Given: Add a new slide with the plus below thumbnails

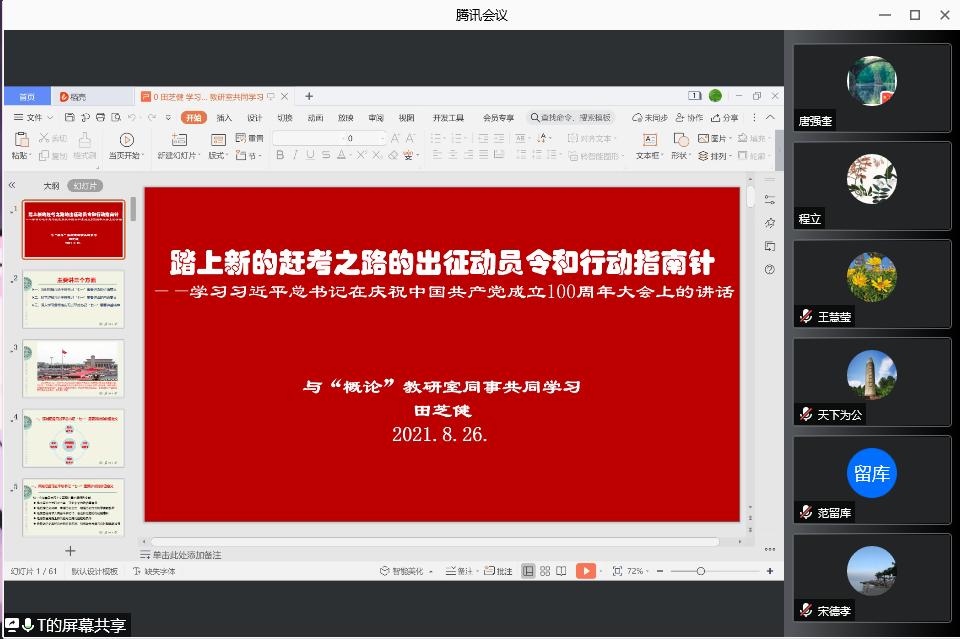Looking at the screenshot, I should click(x=70, y=551).
